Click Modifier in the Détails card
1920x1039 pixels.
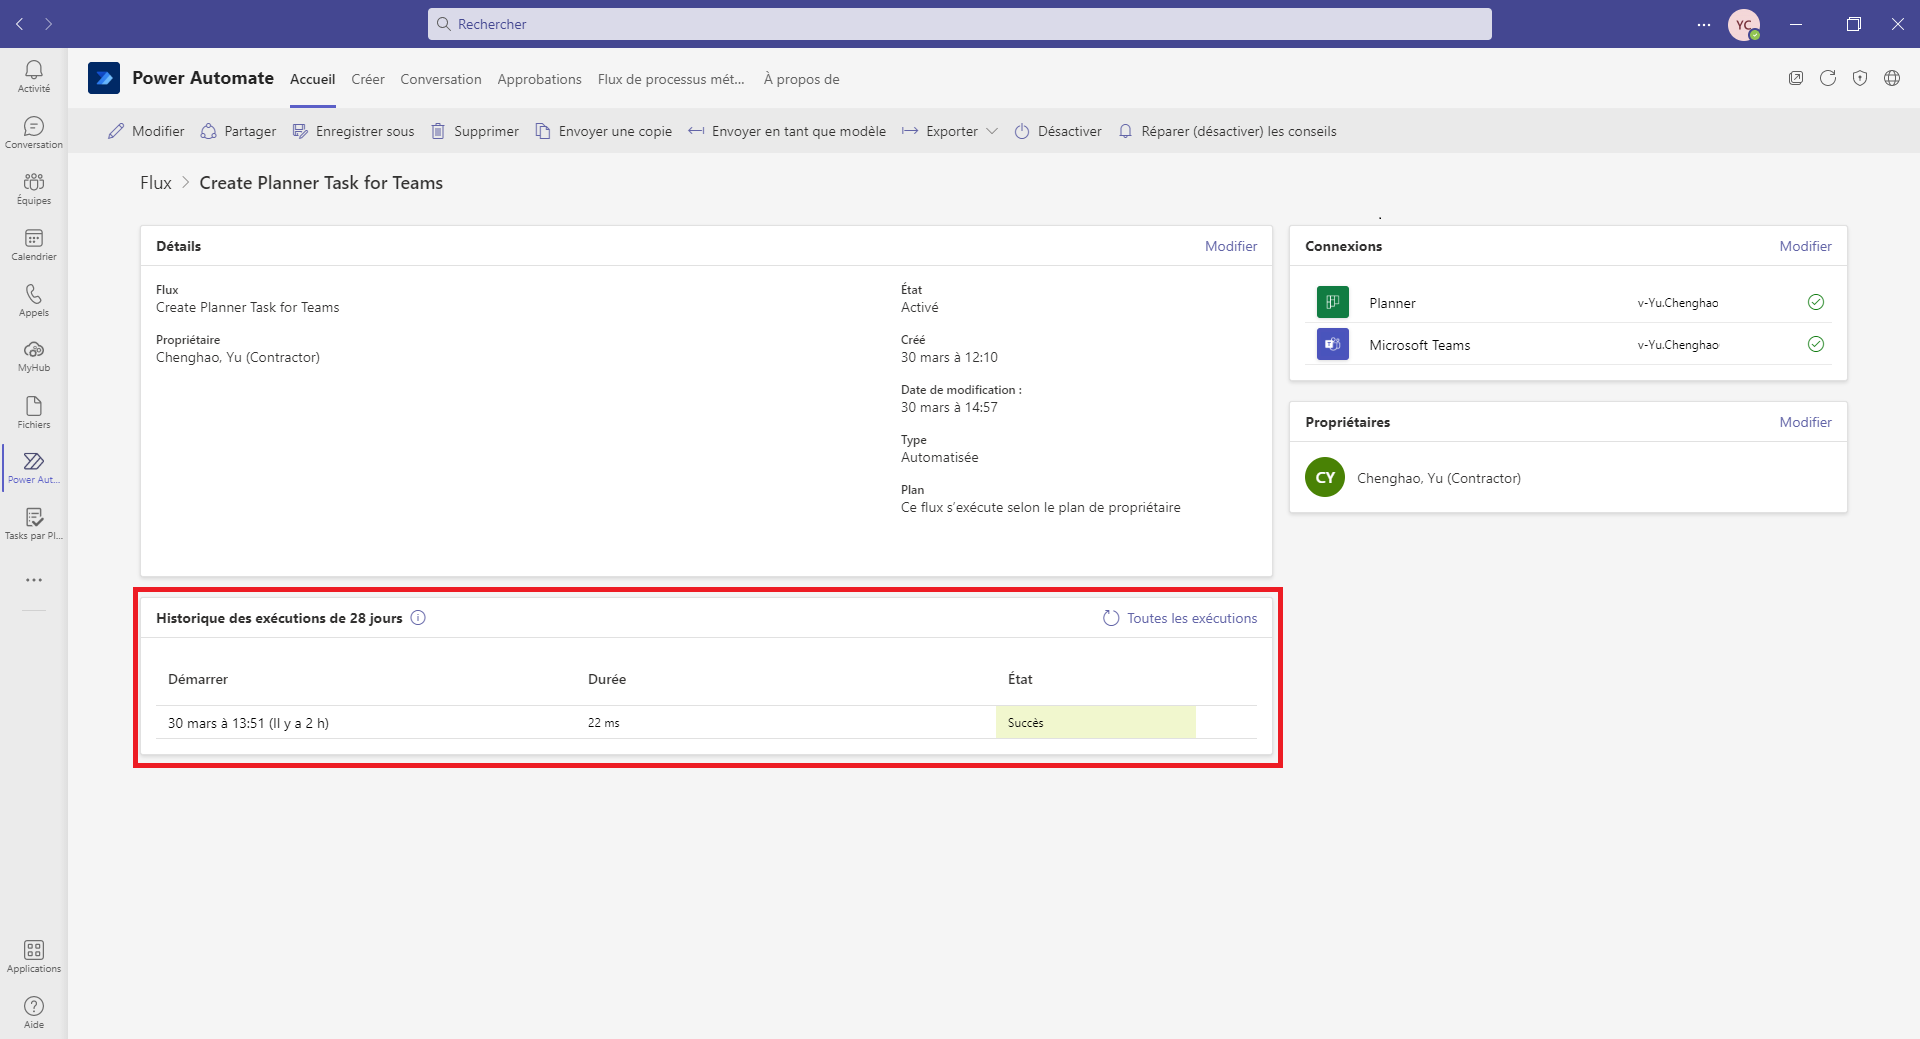click(x=1231, y=246)
